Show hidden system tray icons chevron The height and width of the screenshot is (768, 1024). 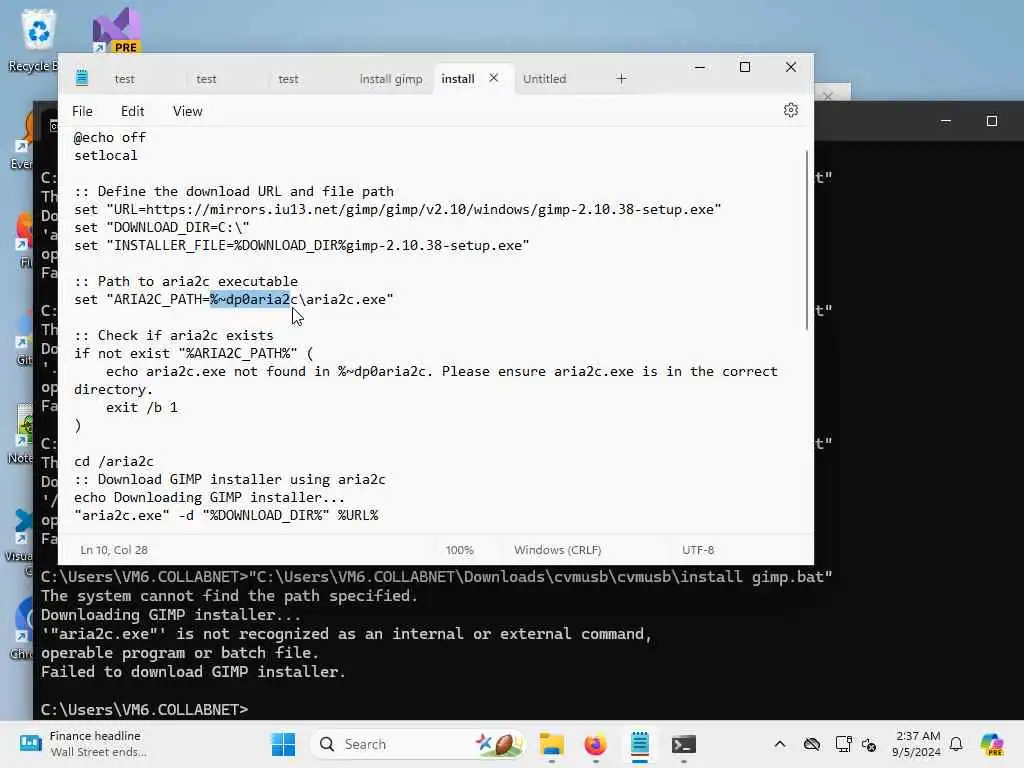[780, 744]
